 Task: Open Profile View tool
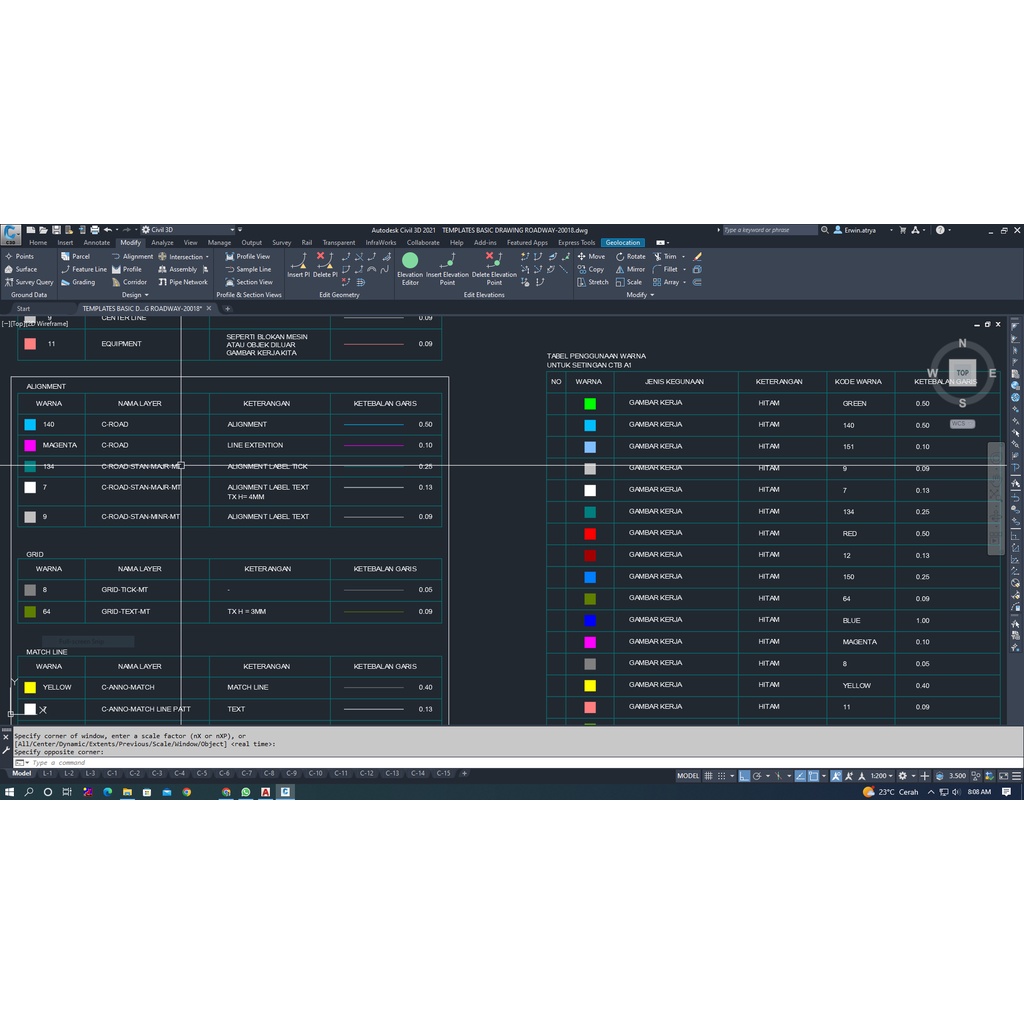coord(248,257)
